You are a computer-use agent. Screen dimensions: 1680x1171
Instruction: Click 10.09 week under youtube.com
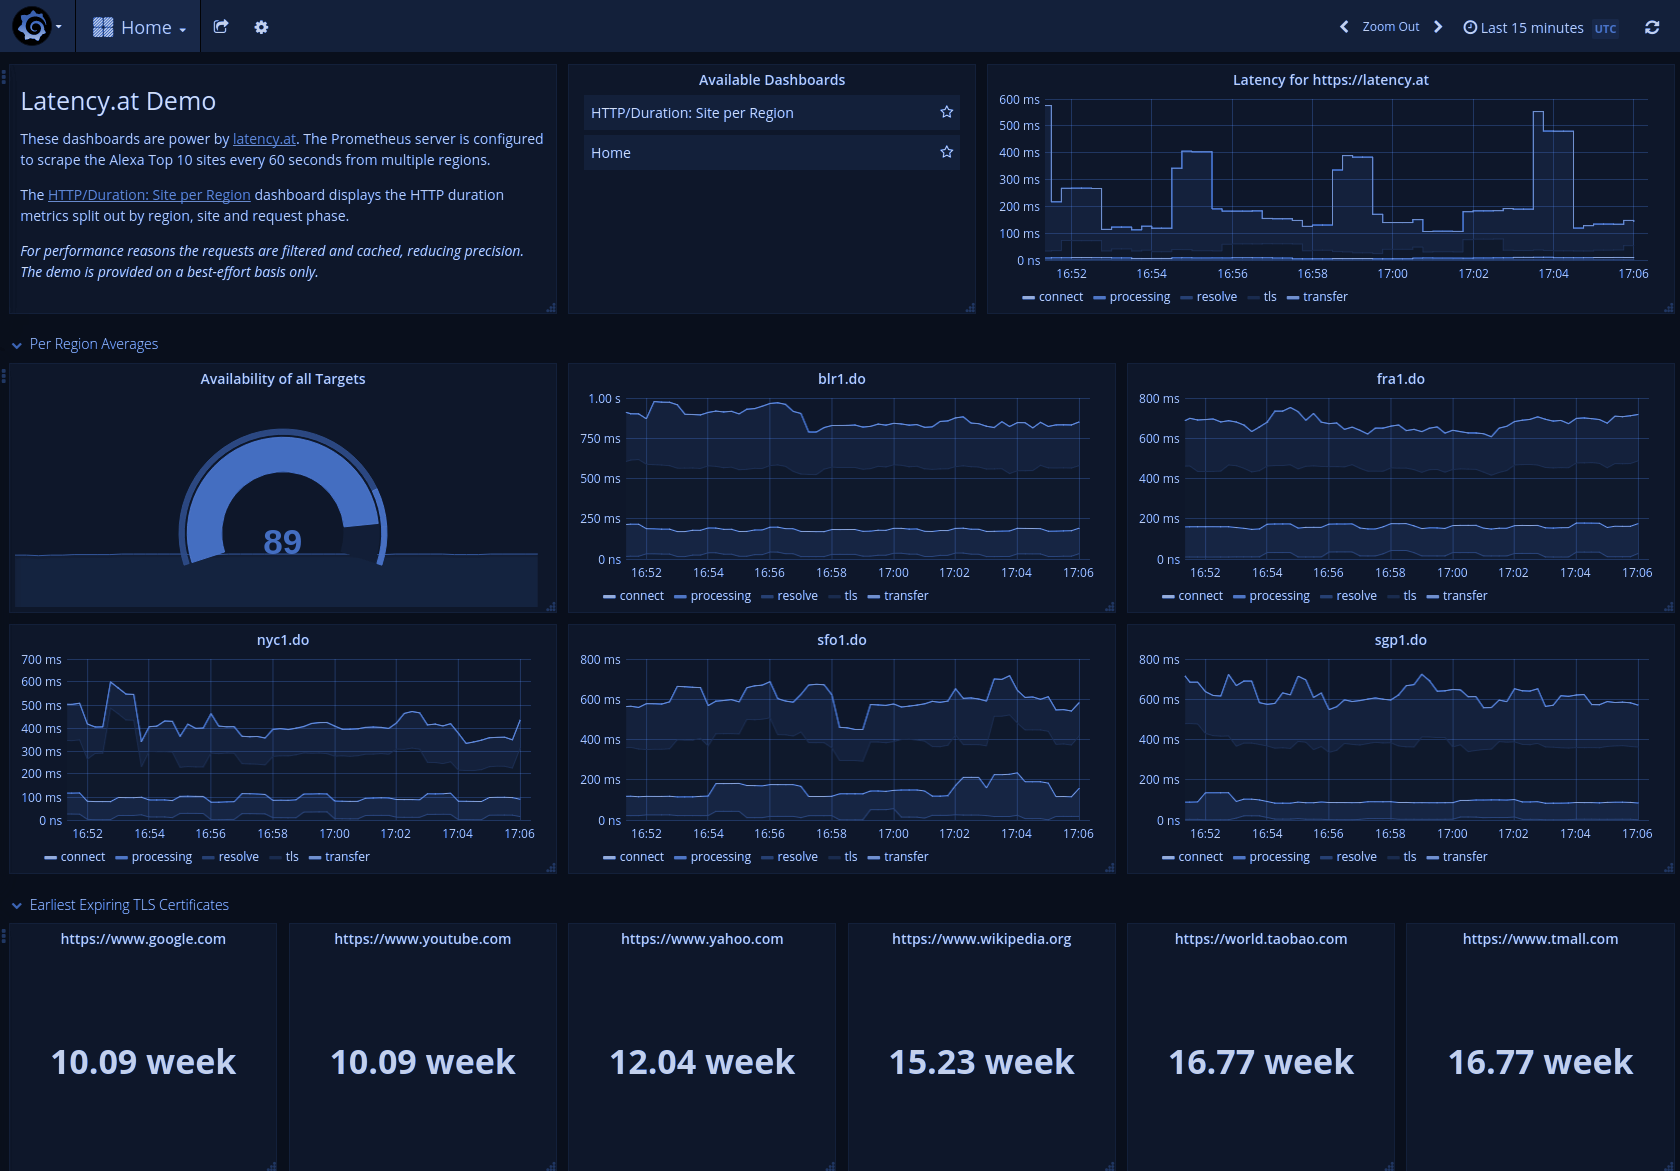pyautogui.click(x=423, y=1062)
